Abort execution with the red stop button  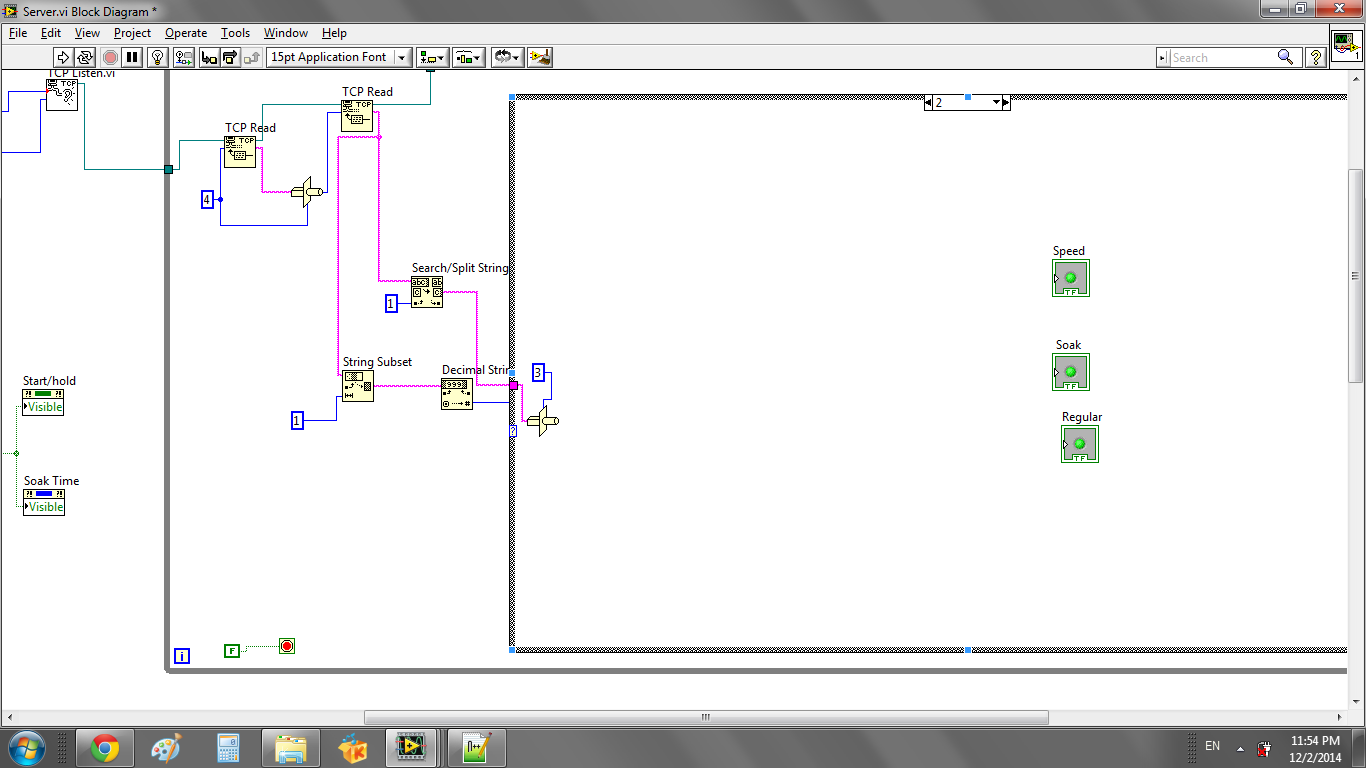110,58
